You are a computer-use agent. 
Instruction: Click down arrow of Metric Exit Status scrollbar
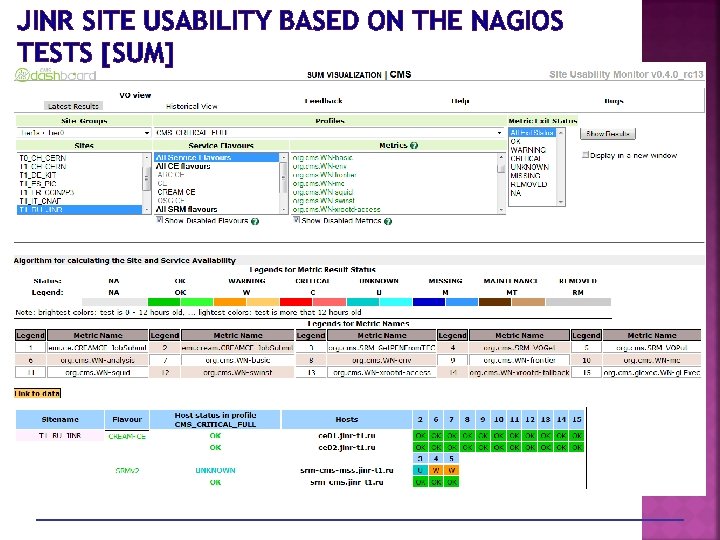(561, 202)
